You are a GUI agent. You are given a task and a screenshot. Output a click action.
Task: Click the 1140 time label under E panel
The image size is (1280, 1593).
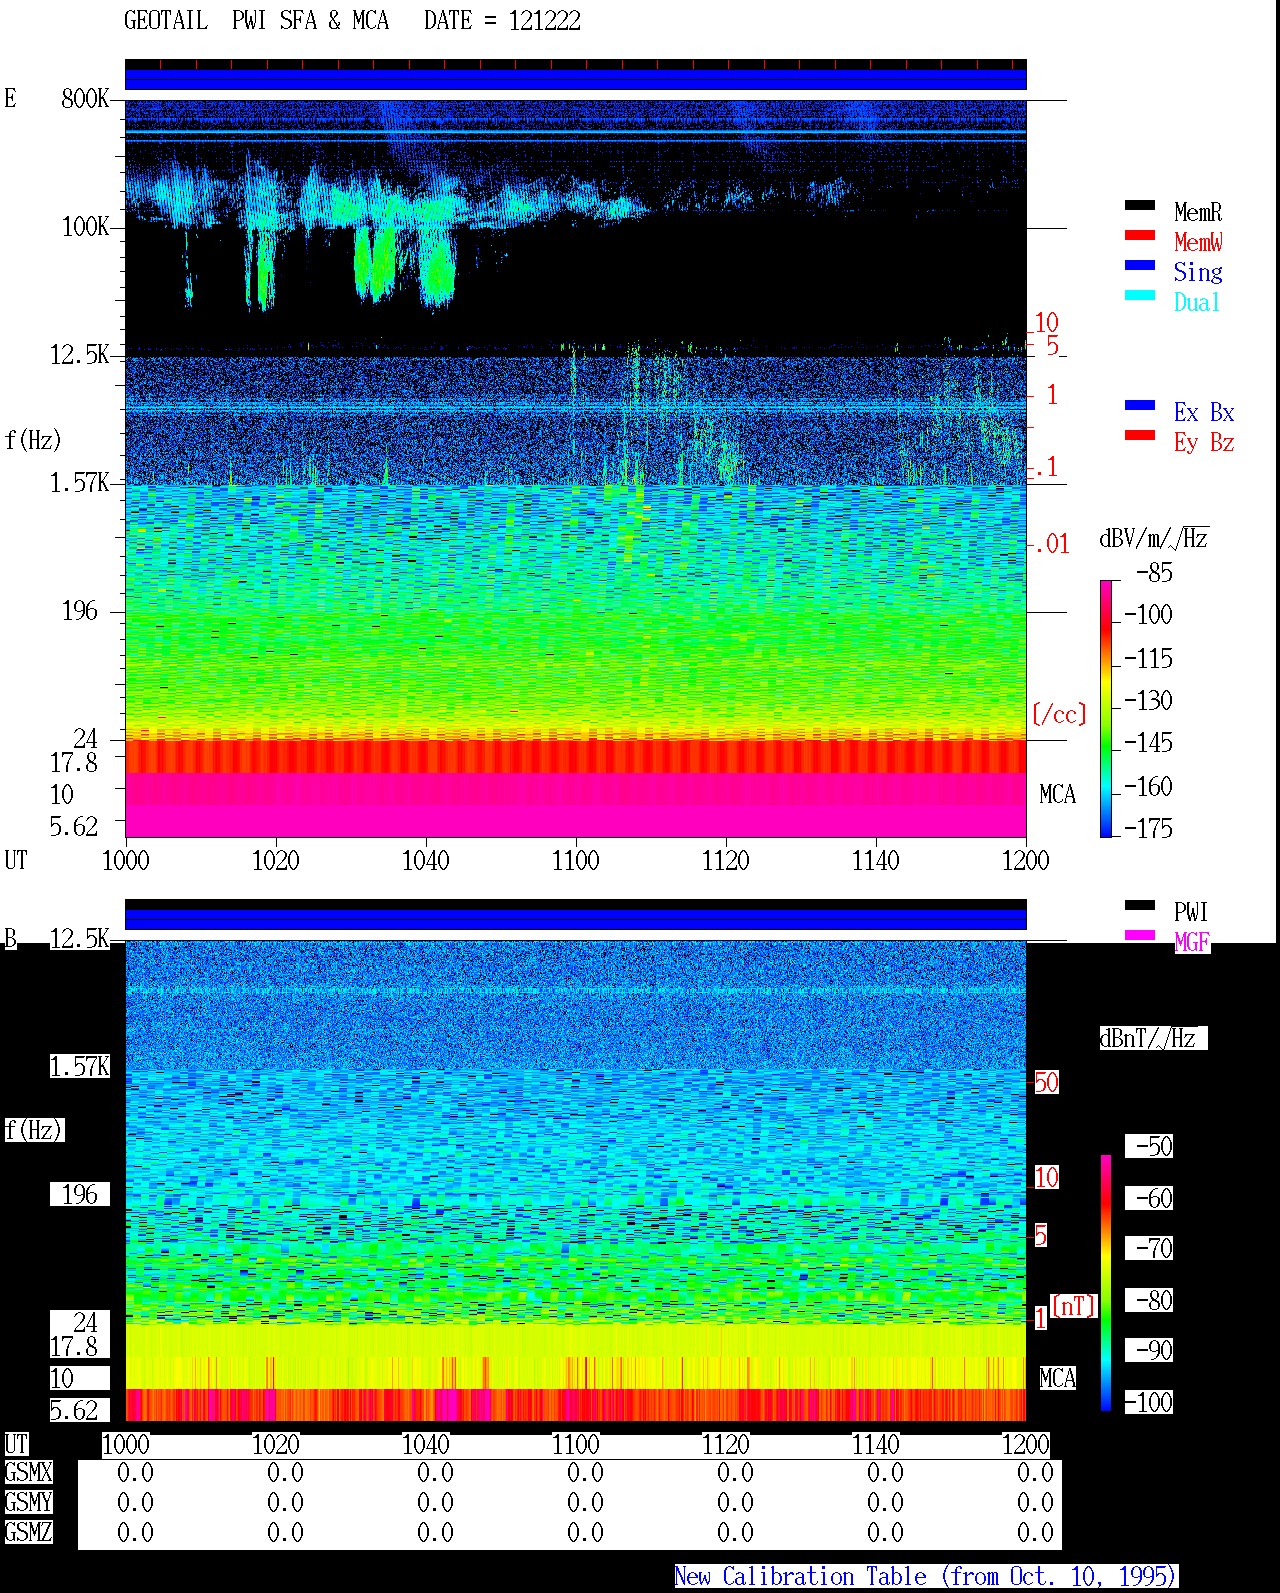(875, 860)
